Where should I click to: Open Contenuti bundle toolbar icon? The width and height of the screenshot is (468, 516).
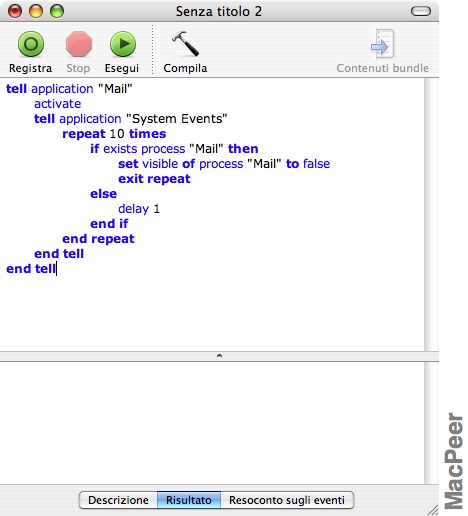pyautogui.click(x=382, y=44)
